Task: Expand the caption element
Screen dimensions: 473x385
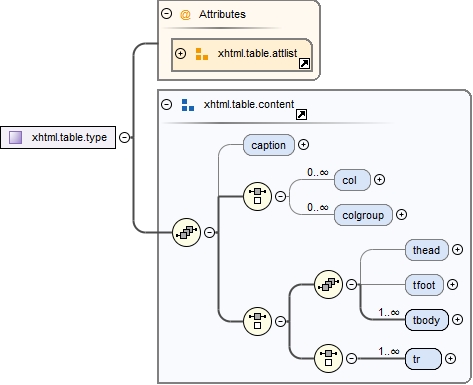Action: pos(303,145)
